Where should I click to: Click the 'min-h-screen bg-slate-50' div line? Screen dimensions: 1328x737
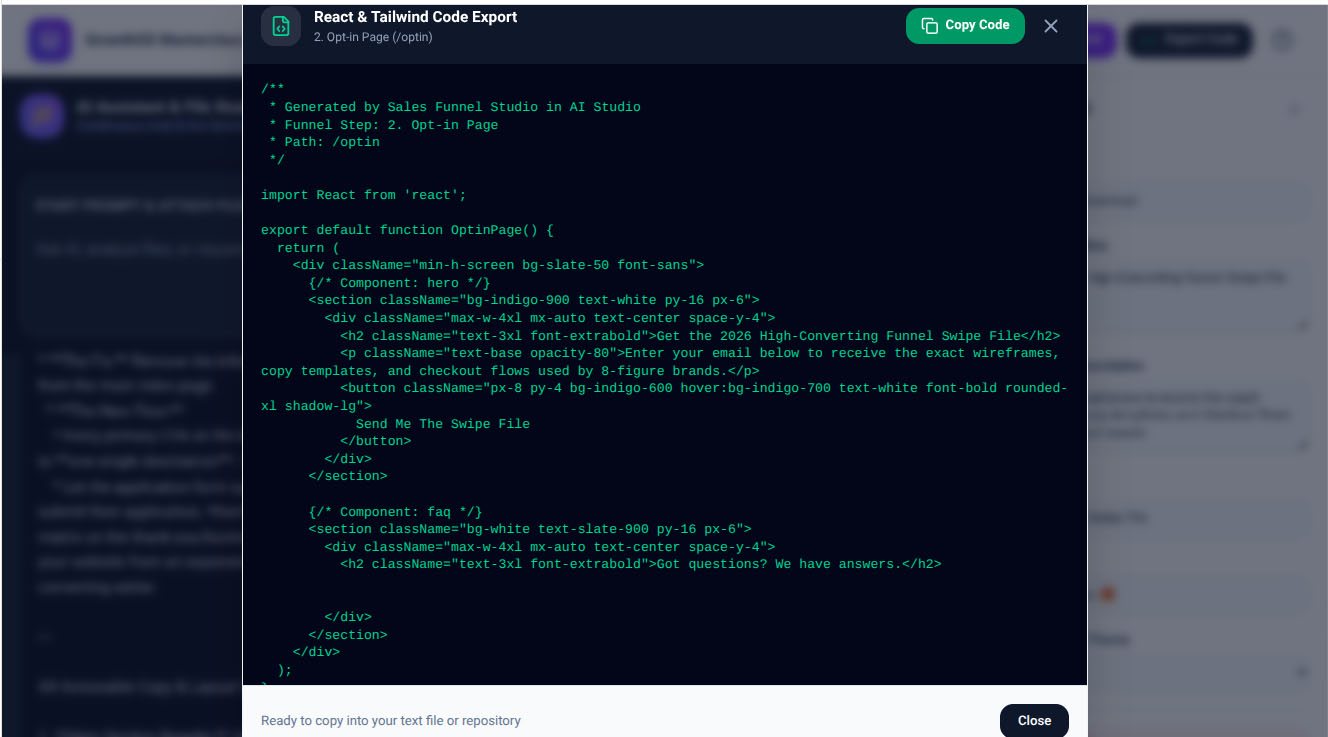498,265
